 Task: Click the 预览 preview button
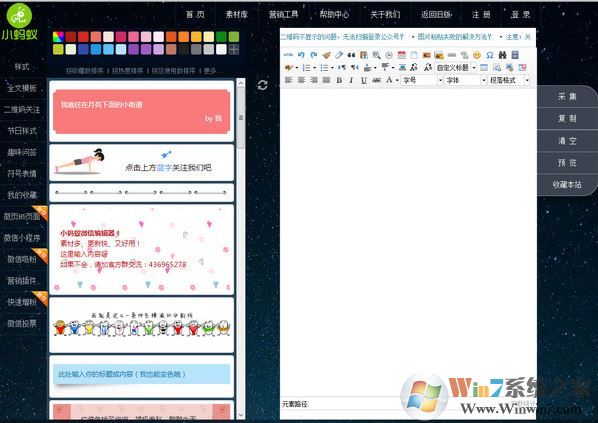567,163
